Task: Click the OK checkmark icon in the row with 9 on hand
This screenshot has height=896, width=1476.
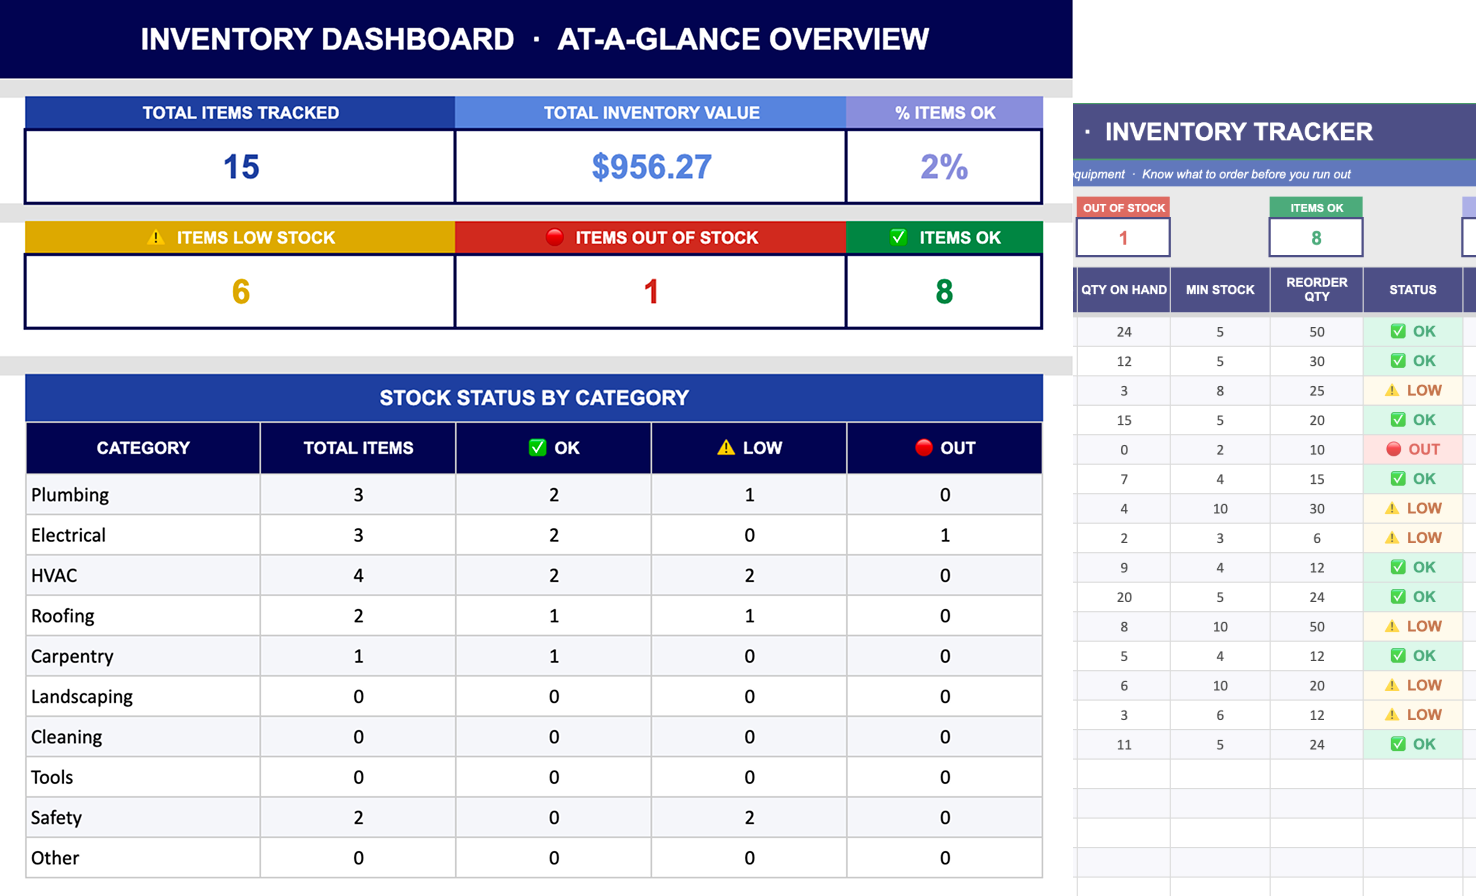Action: tap(1398, 567)
